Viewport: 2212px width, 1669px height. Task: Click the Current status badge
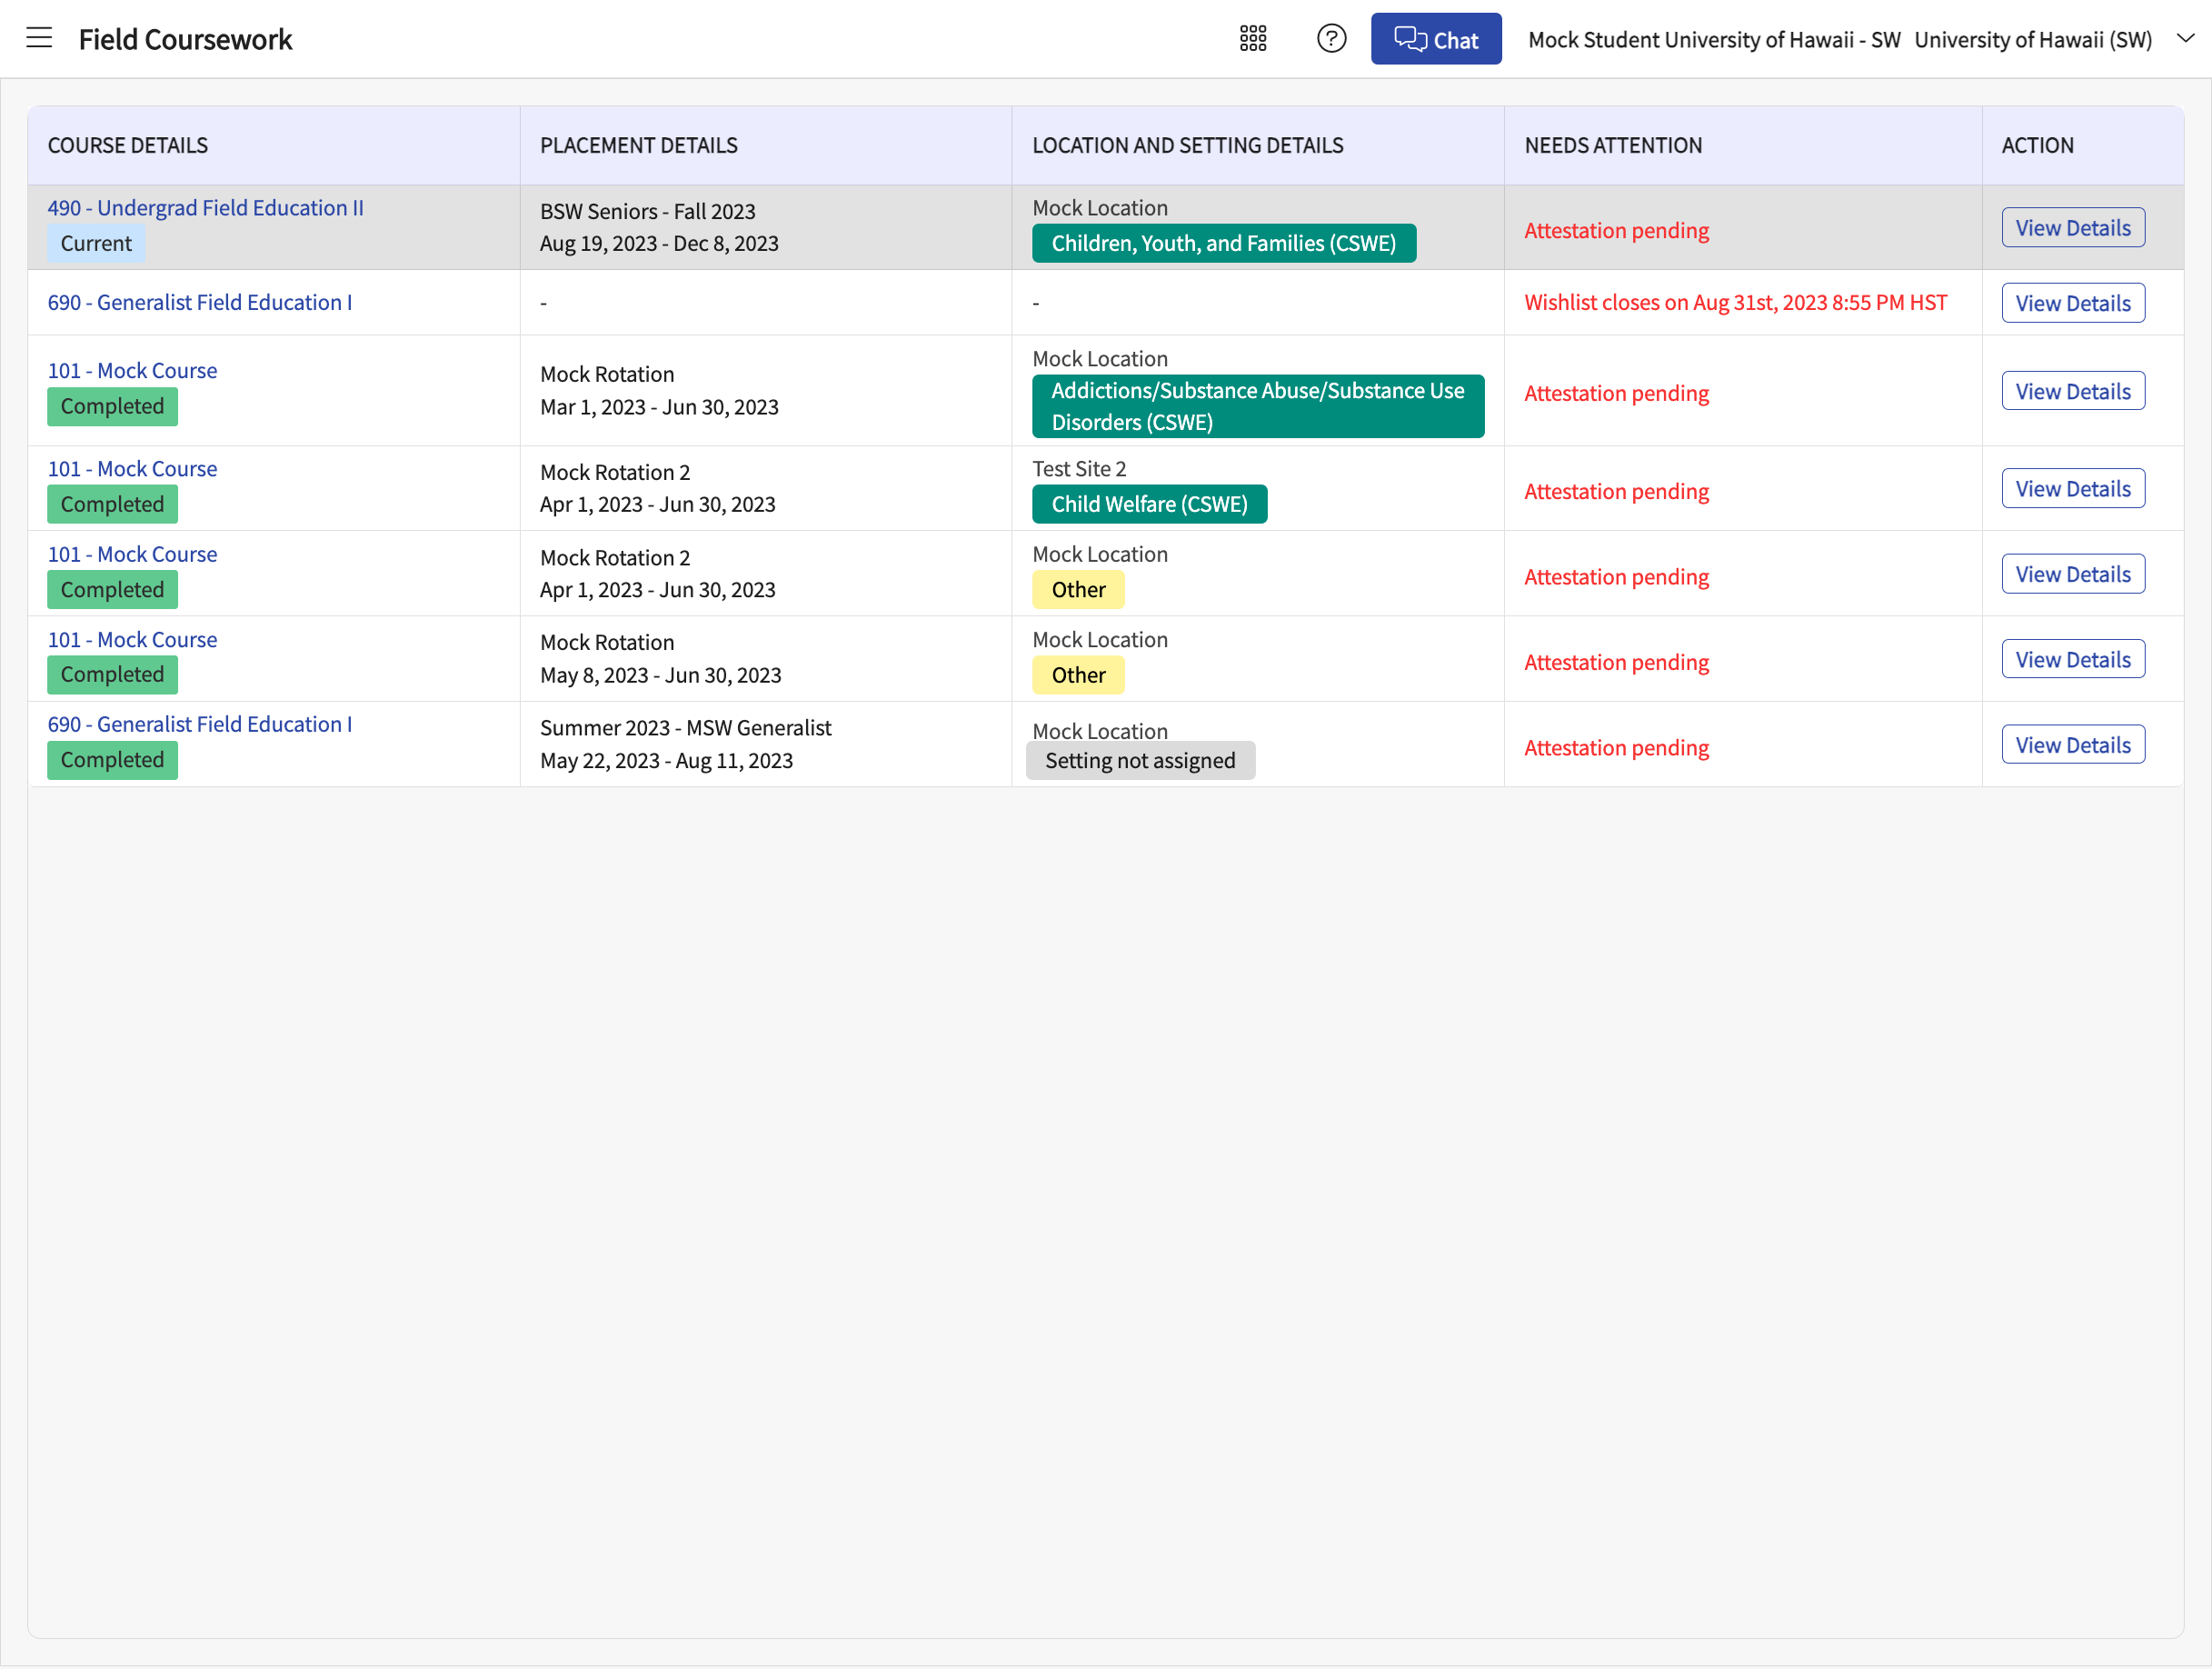[96, 243]
